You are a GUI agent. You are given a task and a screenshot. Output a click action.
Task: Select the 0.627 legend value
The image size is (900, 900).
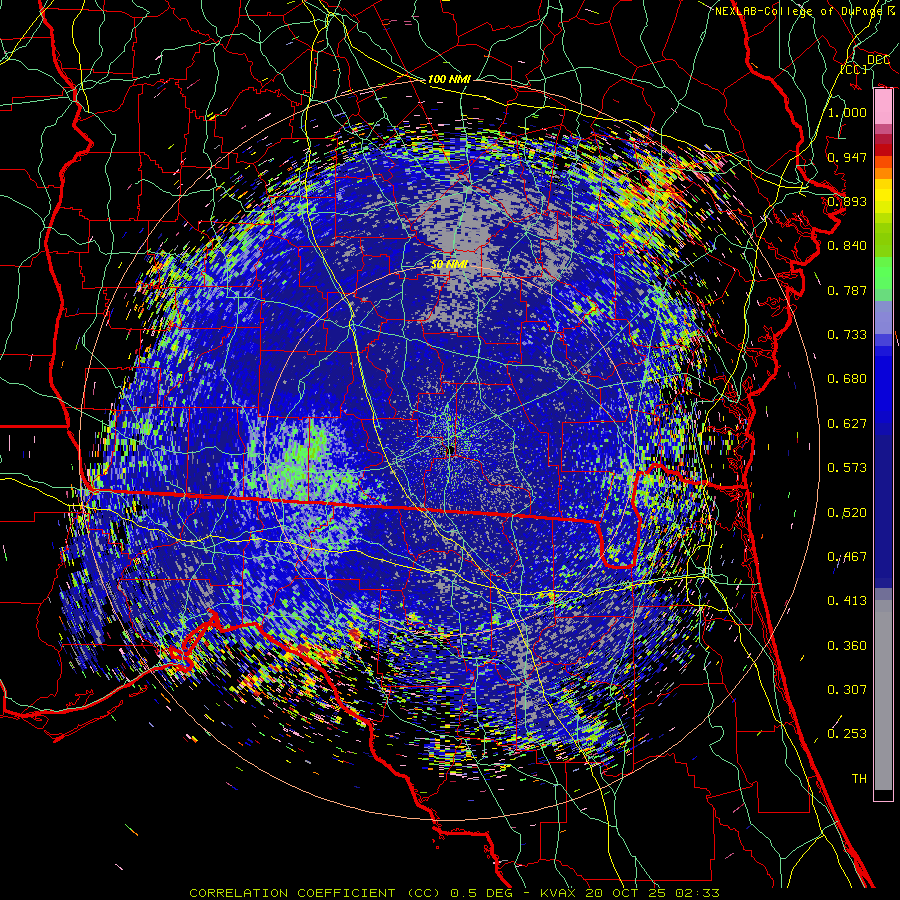847,424
